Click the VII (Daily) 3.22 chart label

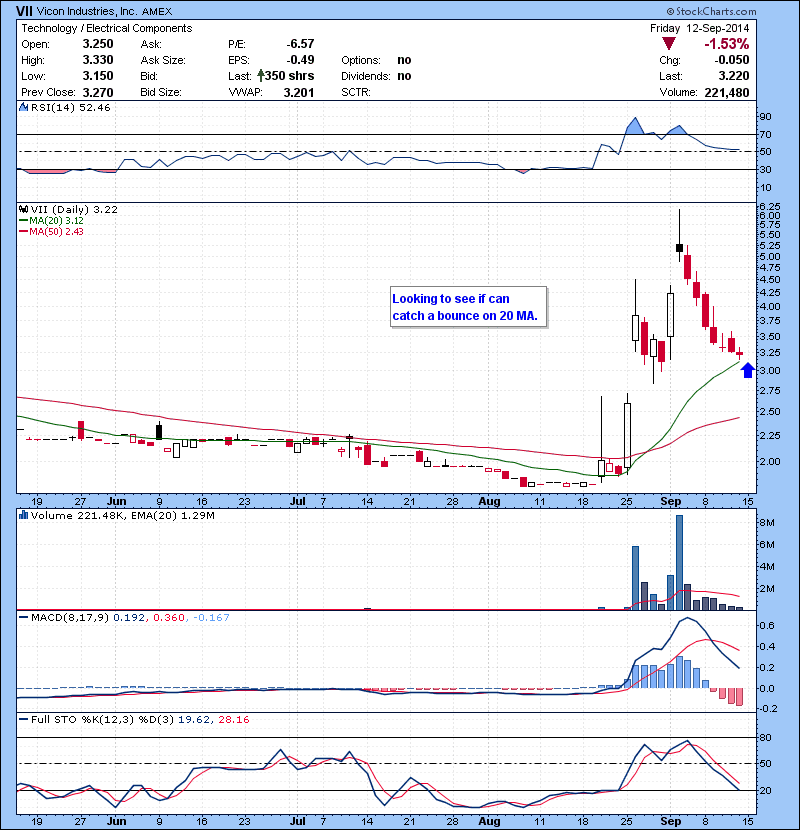point(74,210)
